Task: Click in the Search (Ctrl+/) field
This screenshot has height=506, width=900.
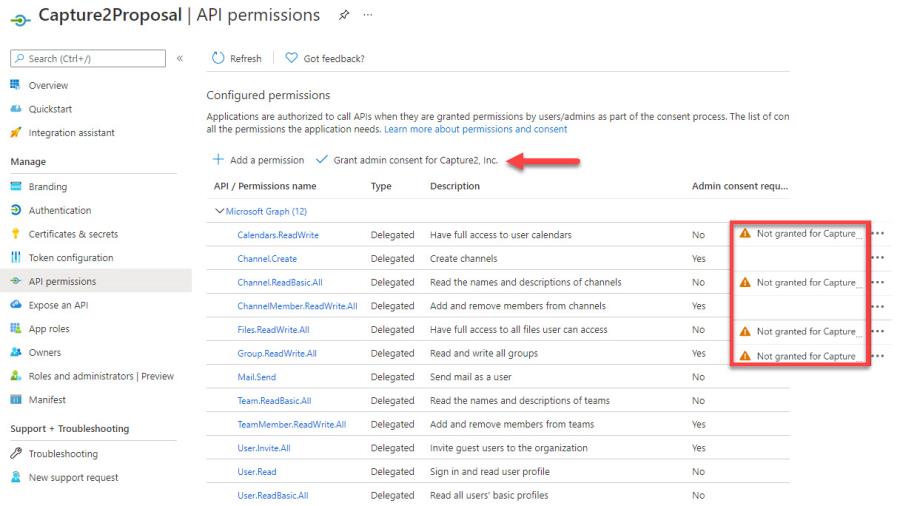Action: tap(88, 59)
